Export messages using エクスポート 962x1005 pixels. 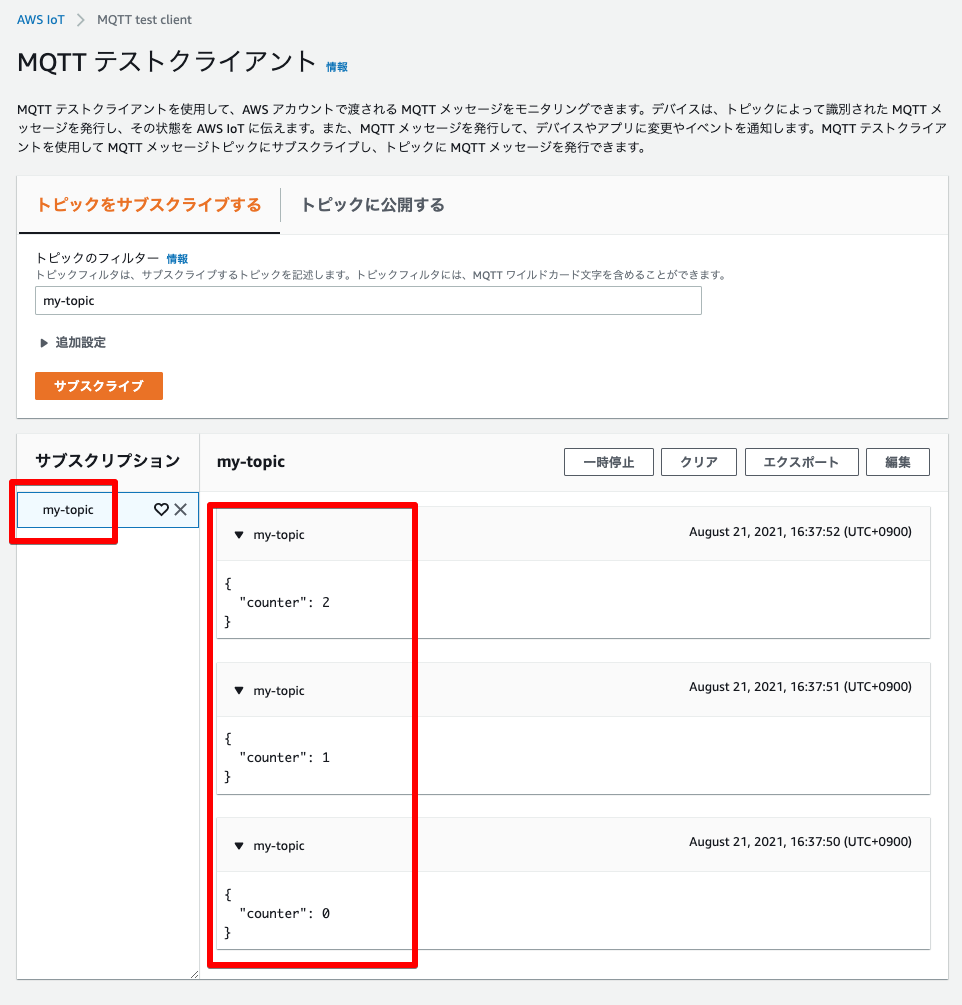[801, 461]
